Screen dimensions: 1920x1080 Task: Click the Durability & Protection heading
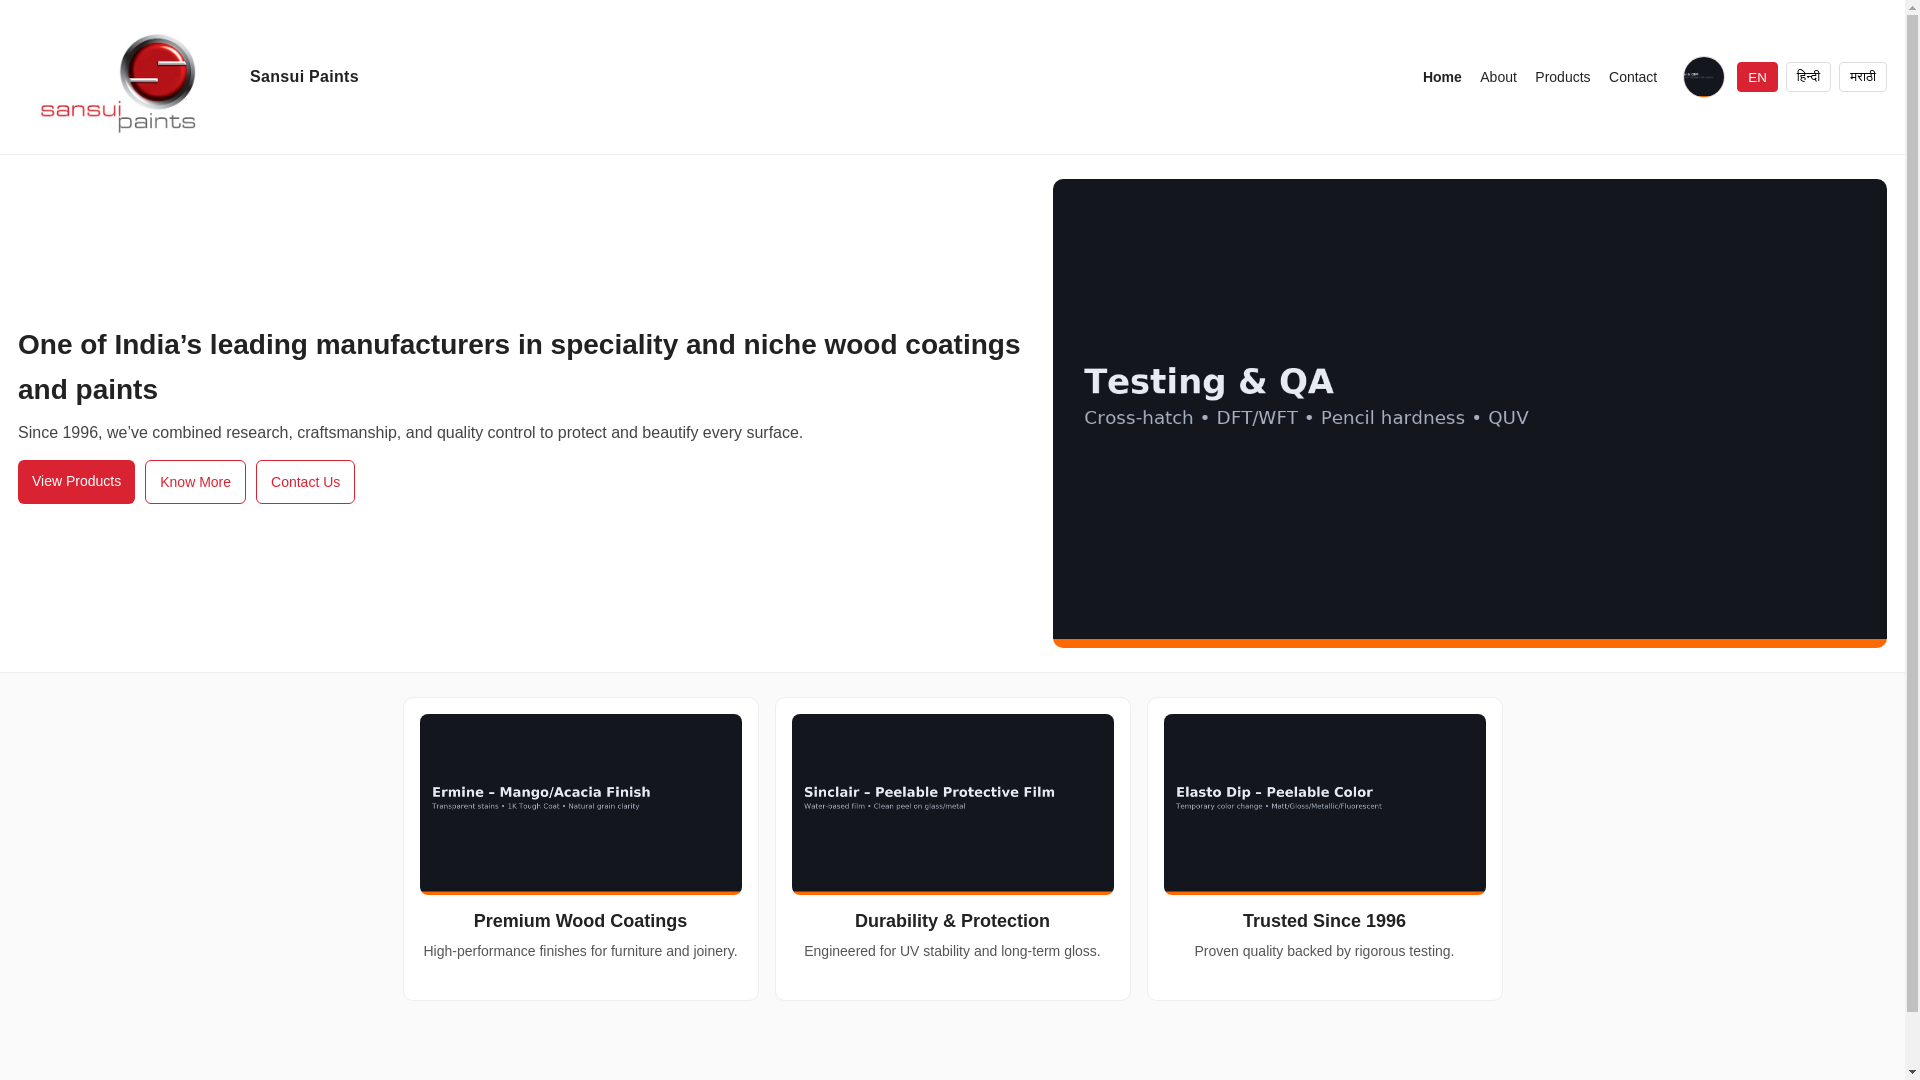(x=952, y=921)
